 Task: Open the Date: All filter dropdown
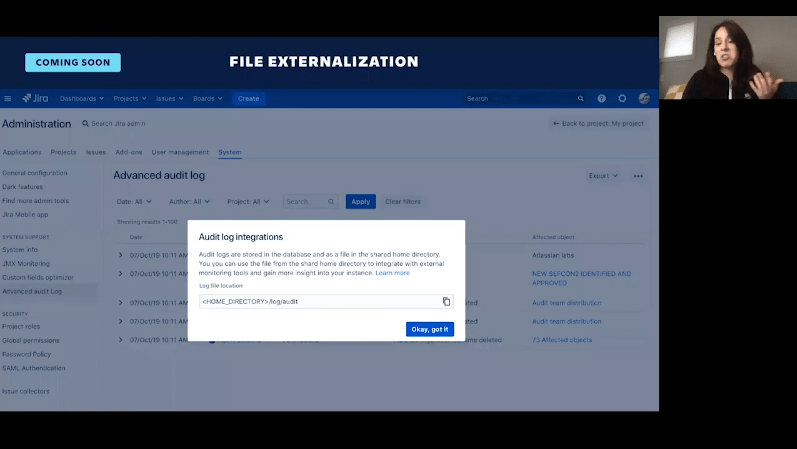(134, 201)
